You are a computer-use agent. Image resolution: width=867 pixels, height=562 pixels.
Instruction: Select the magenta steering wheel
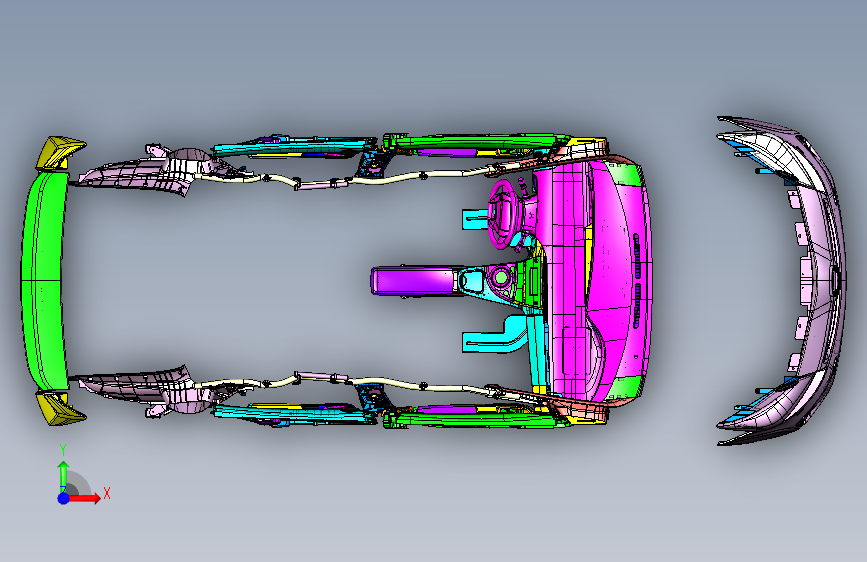point(503,213)
